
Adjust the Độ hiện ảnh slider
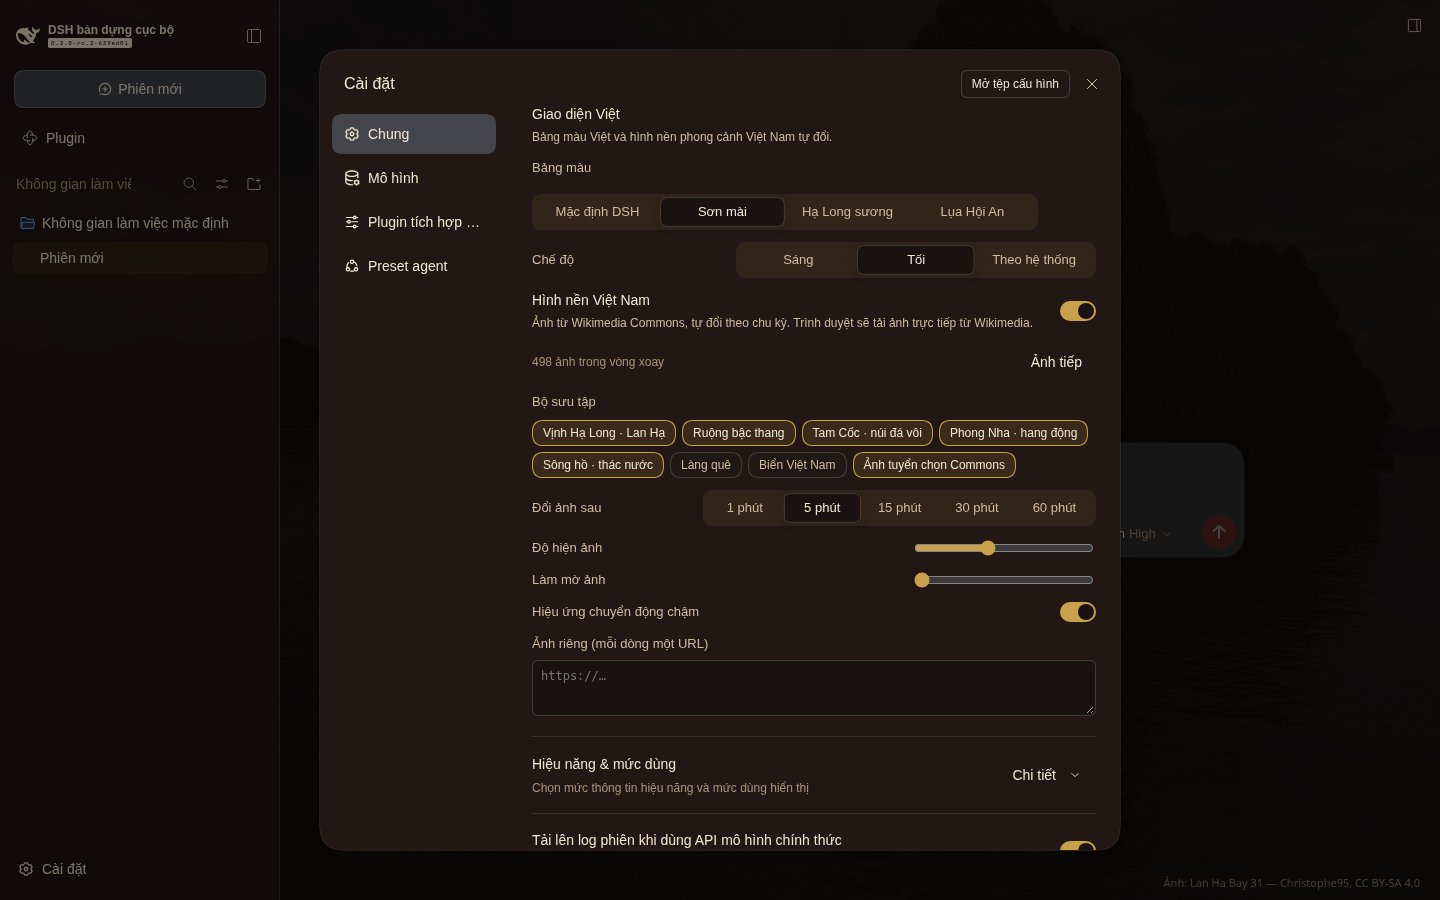1004,548
